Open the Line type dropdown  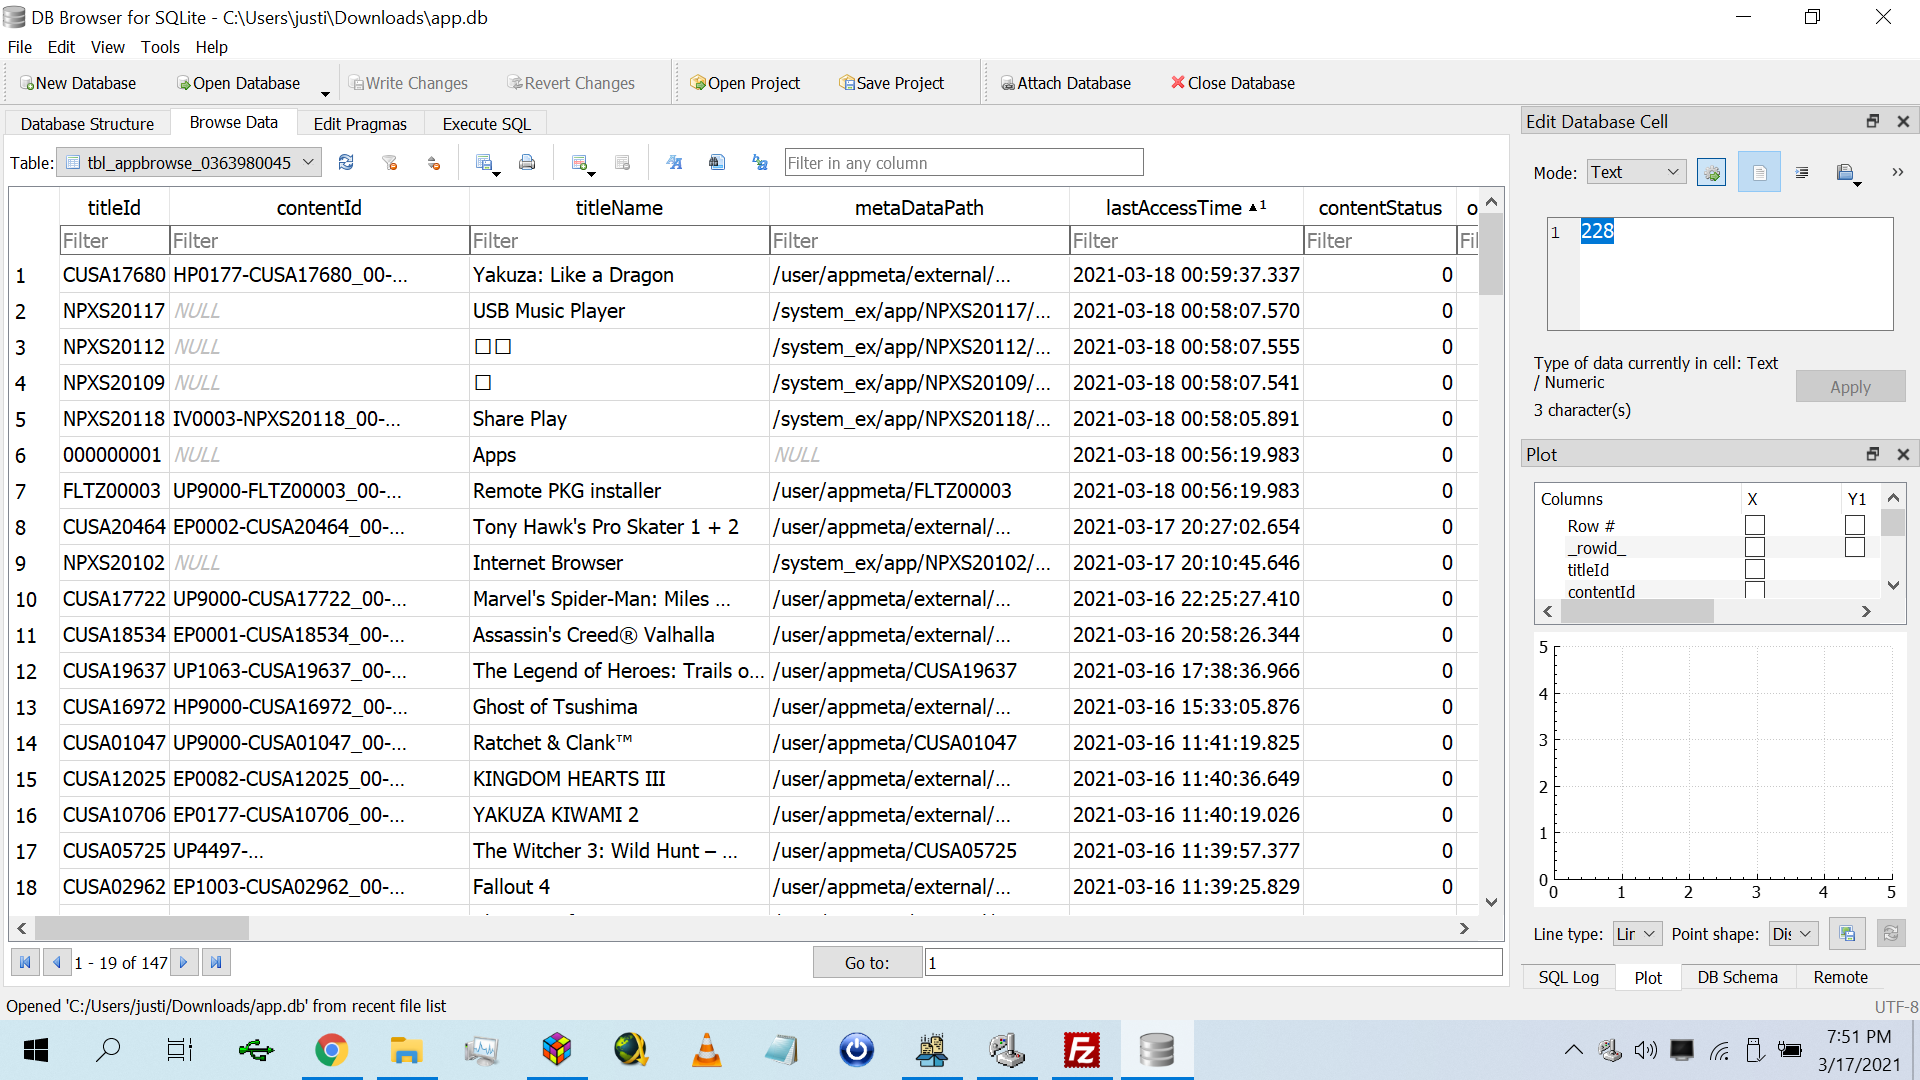coord(1637,934)
